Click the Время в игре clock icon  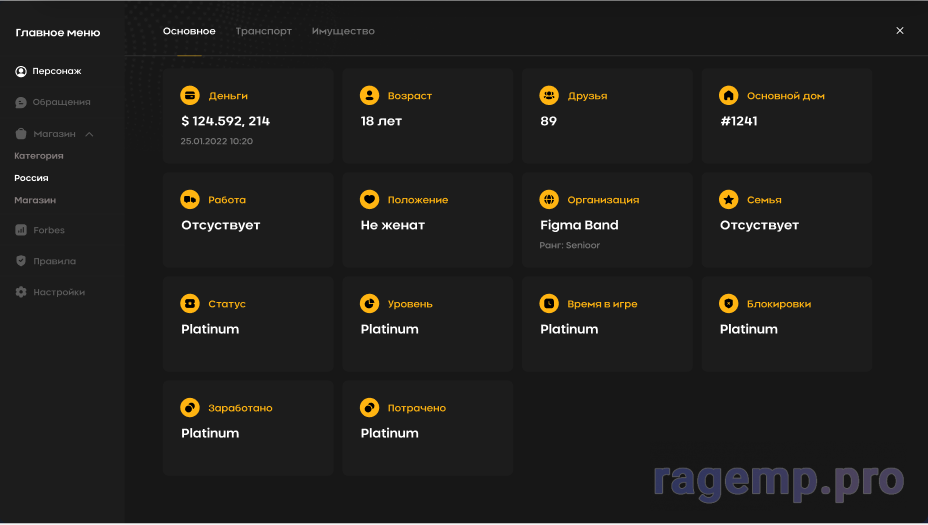point(549,304)
